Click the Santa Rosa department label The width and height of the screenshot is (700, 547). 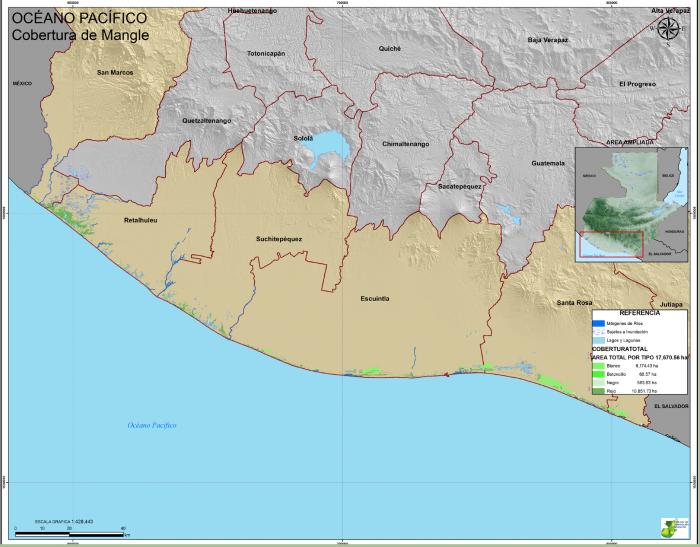[x=576, y=302]
